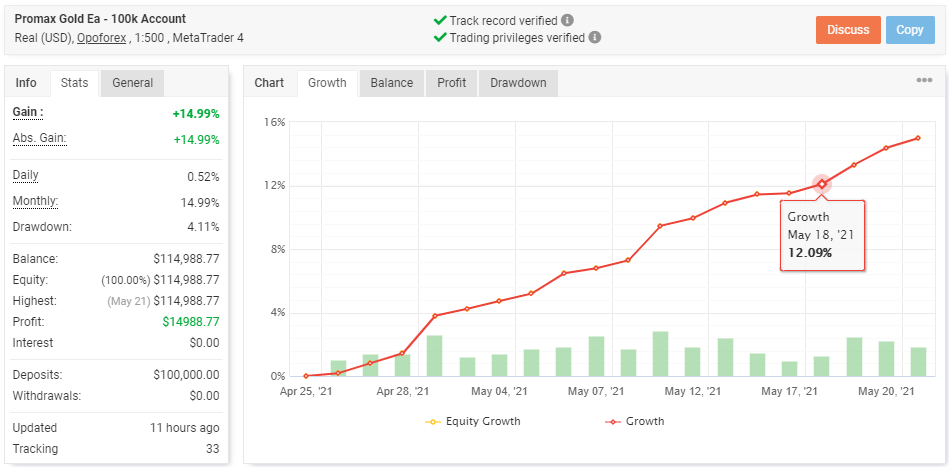Click the Abs. Gain label
This screenshot has height=467, width=949.
point(39,139)
